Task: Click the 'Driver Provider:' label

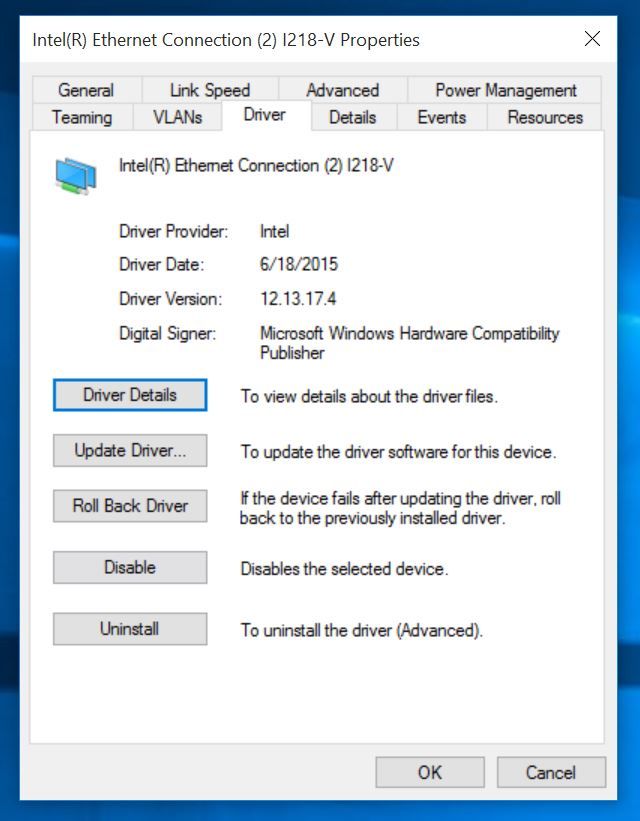Action: click(173, 231)
